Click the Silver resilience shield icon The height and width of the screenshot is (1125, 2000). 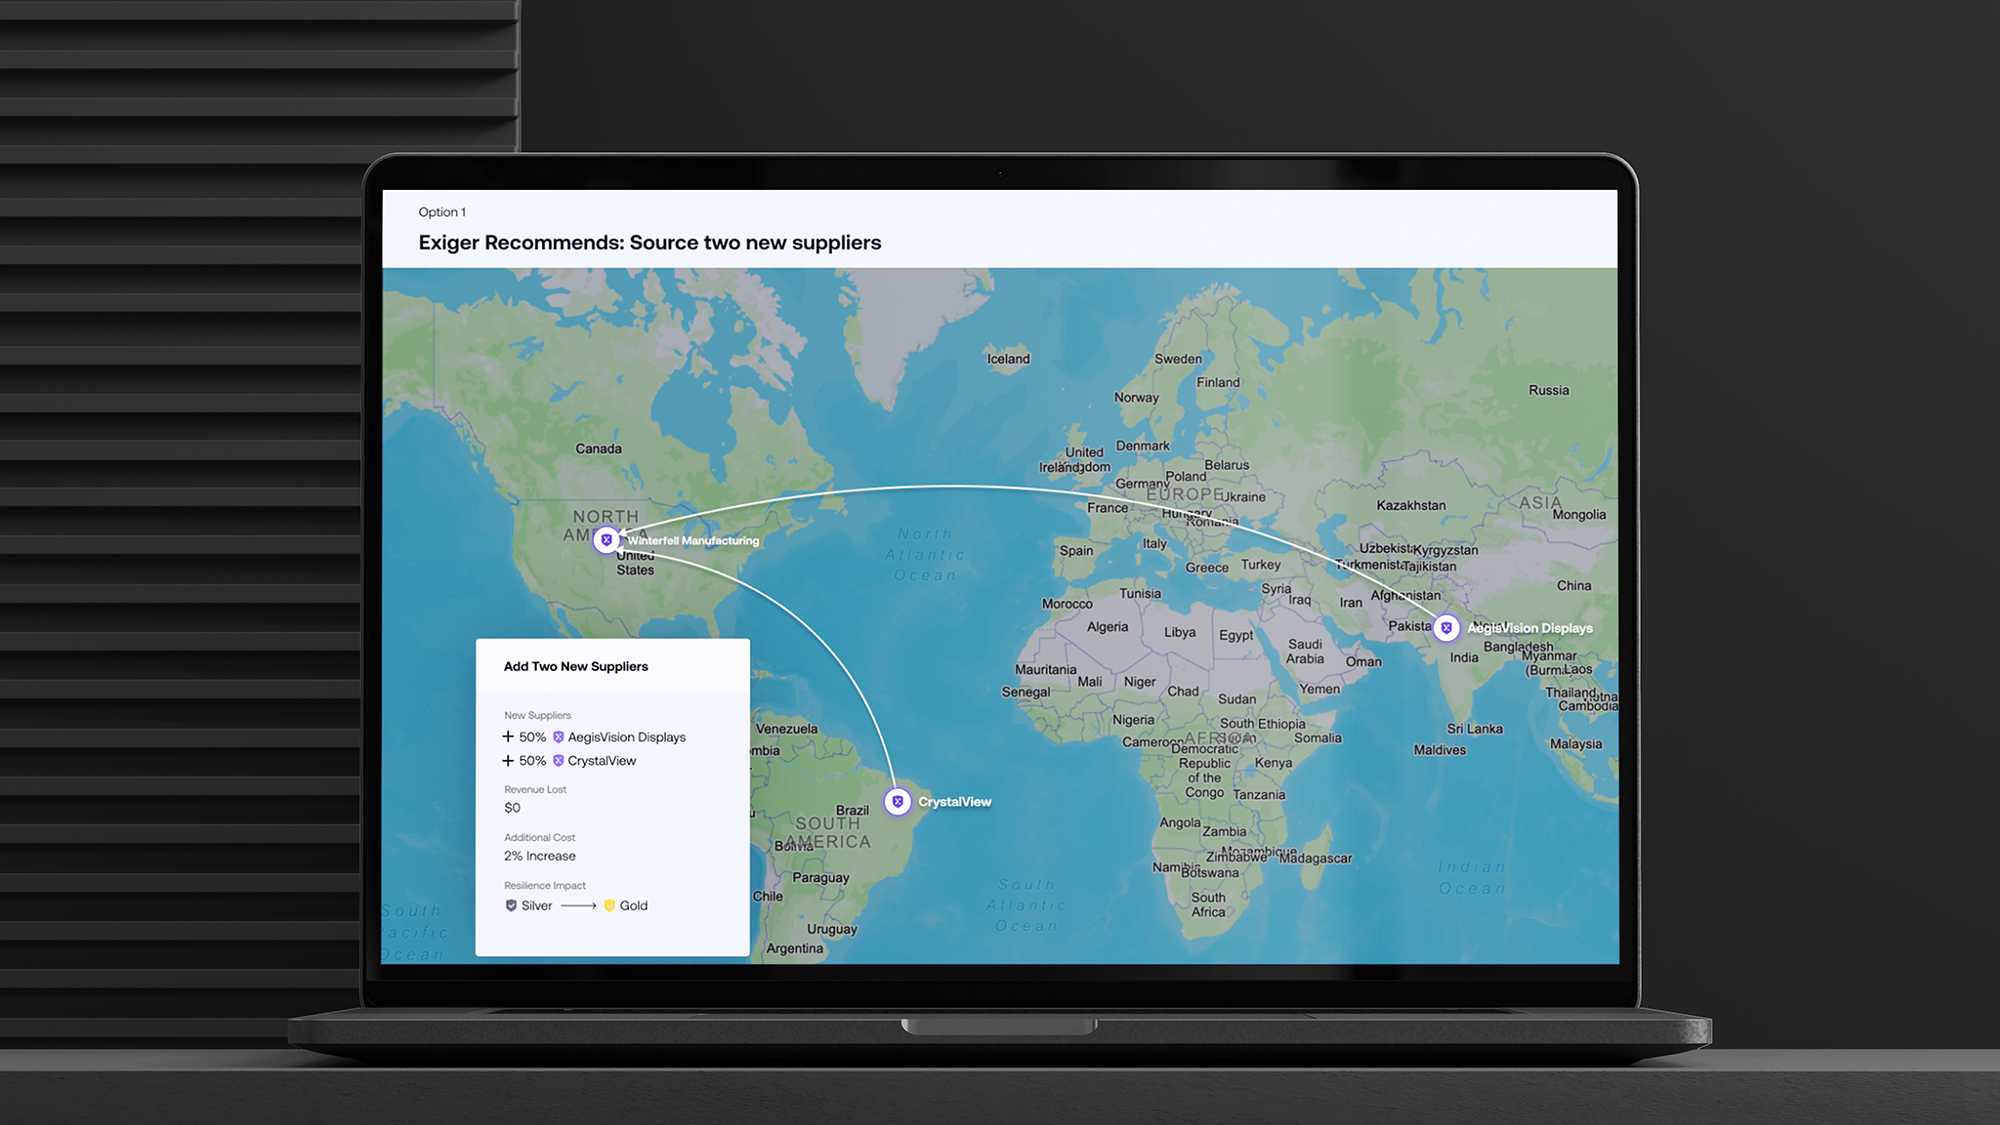click(511, 906)
